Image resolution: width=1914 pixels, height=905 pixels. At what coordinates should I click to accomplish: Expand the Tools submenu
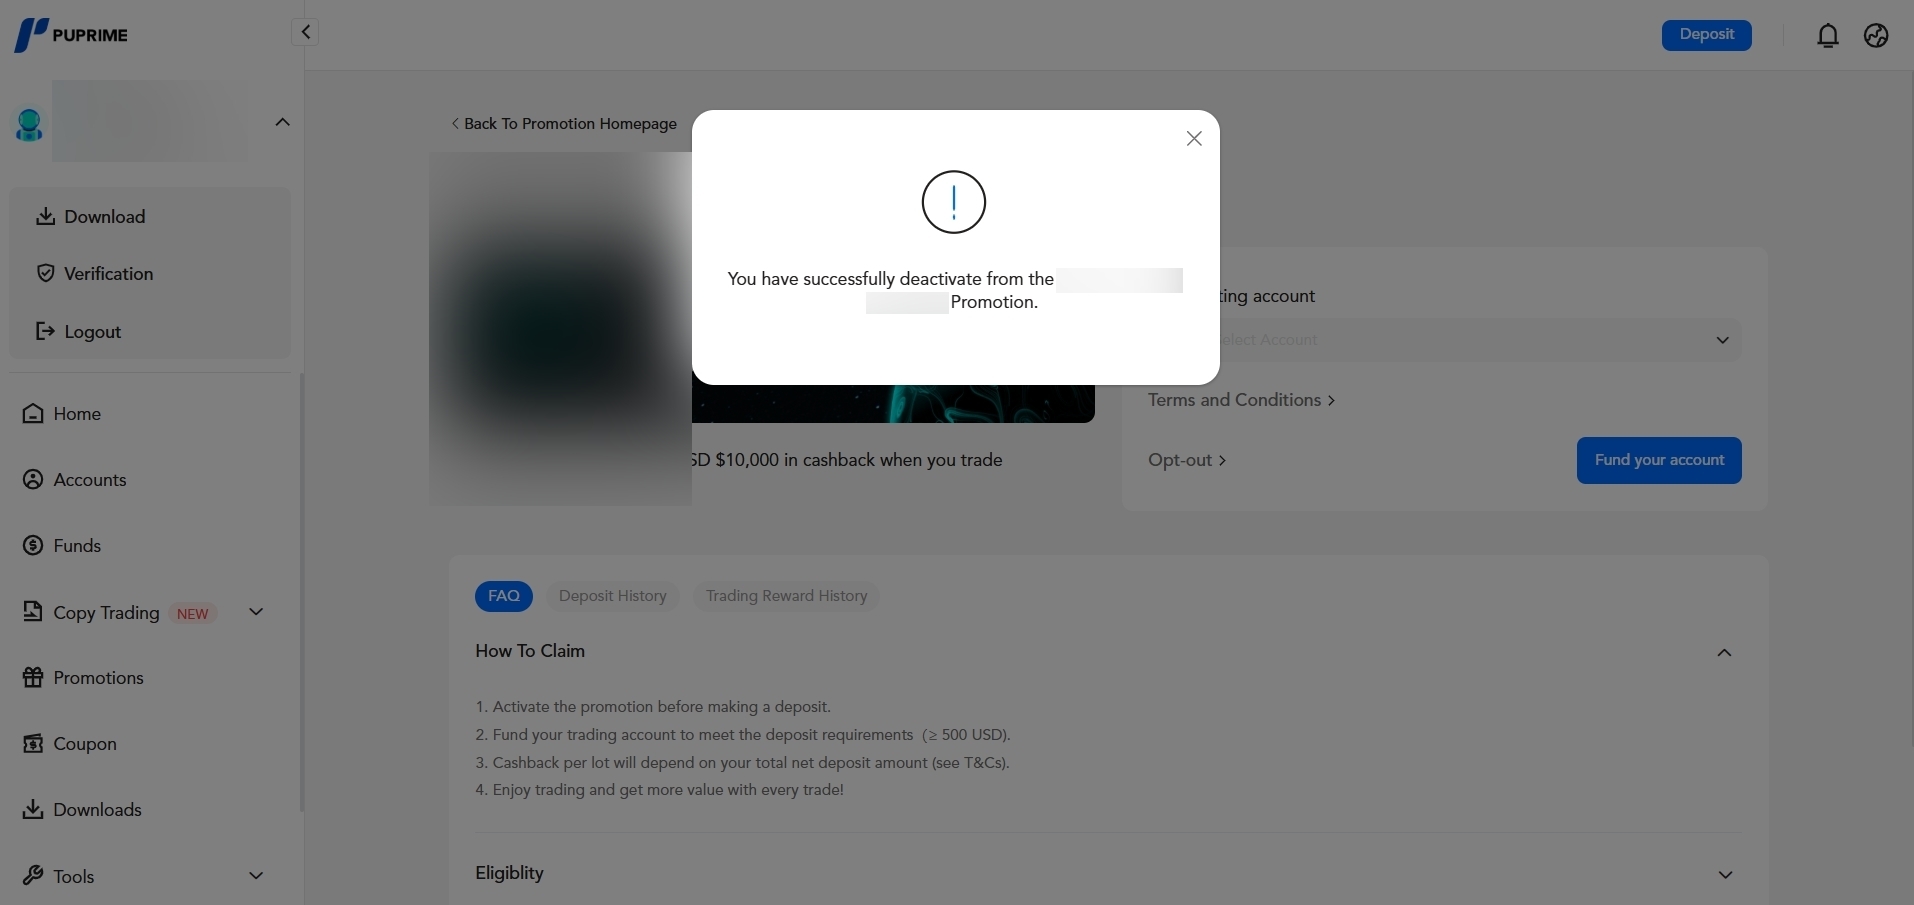[x=256, y=876]
